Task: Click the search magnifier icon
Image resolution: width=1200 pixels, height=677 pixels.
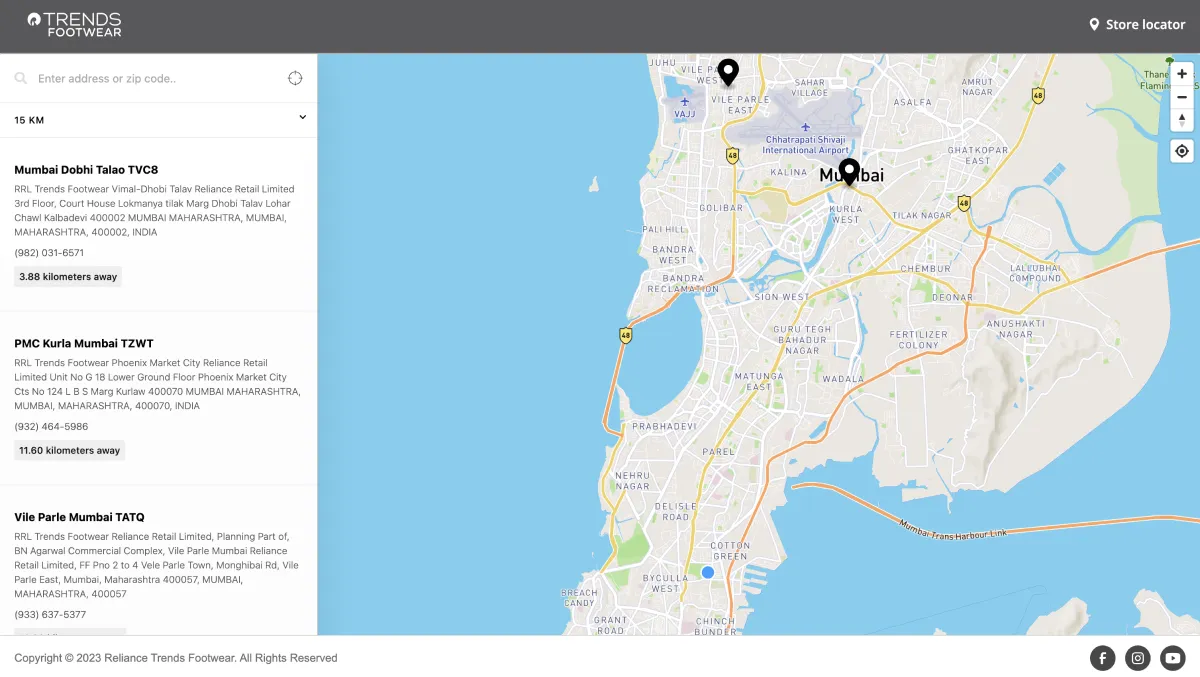Action: click(x=20, y=78)
